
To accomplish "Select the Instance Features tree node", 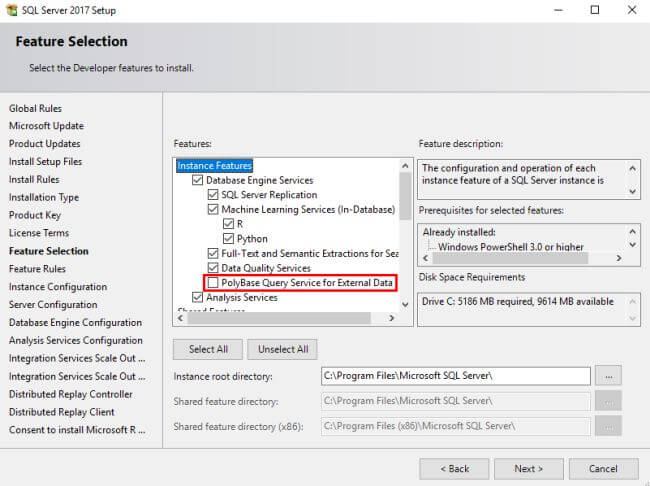I will 214,165.
